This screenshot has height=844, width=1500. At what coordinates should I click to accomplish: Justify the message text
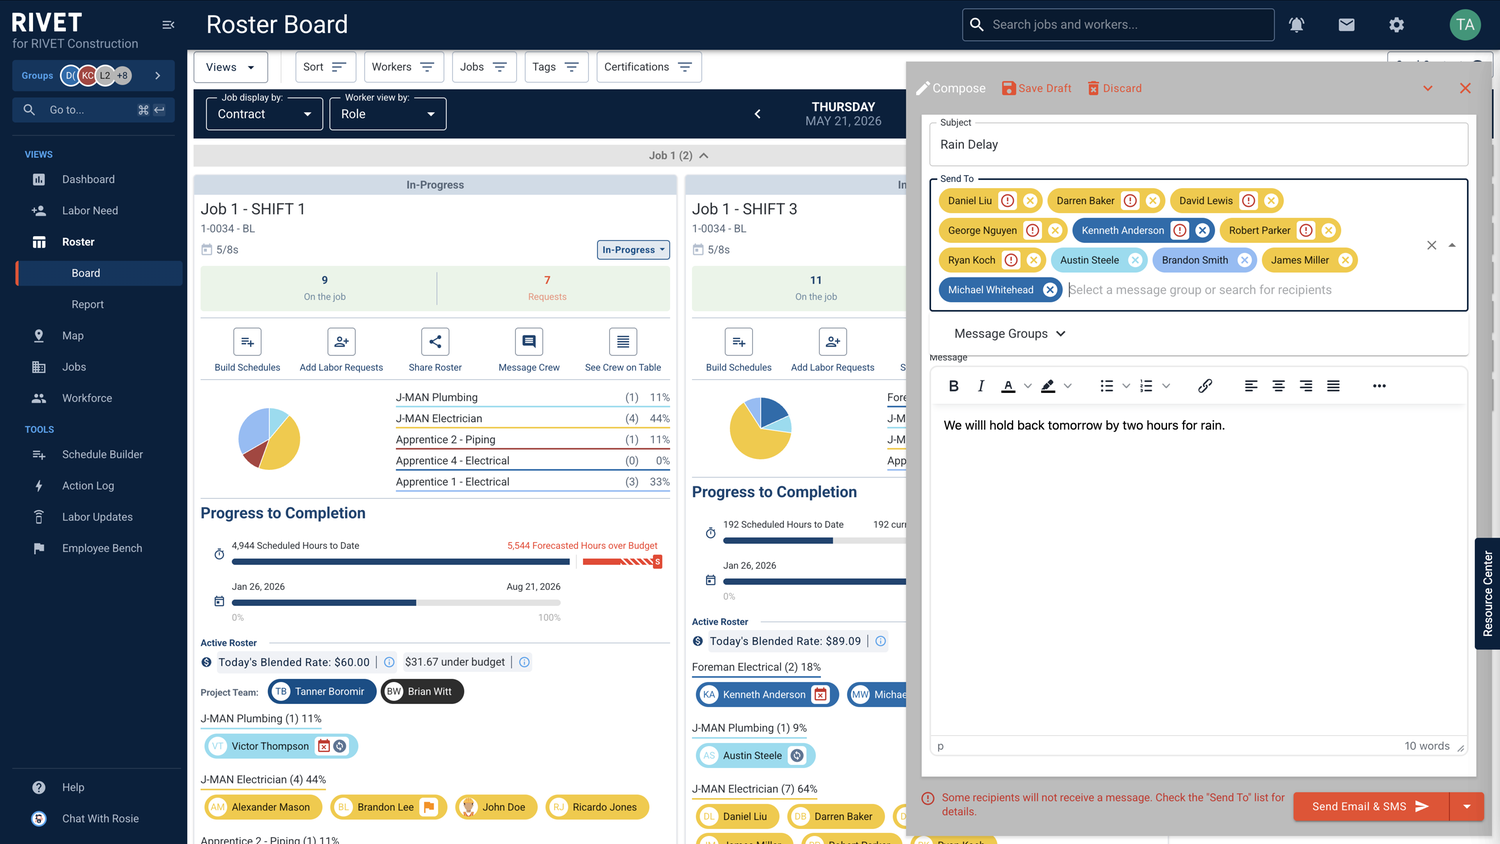click(1333, 386)
